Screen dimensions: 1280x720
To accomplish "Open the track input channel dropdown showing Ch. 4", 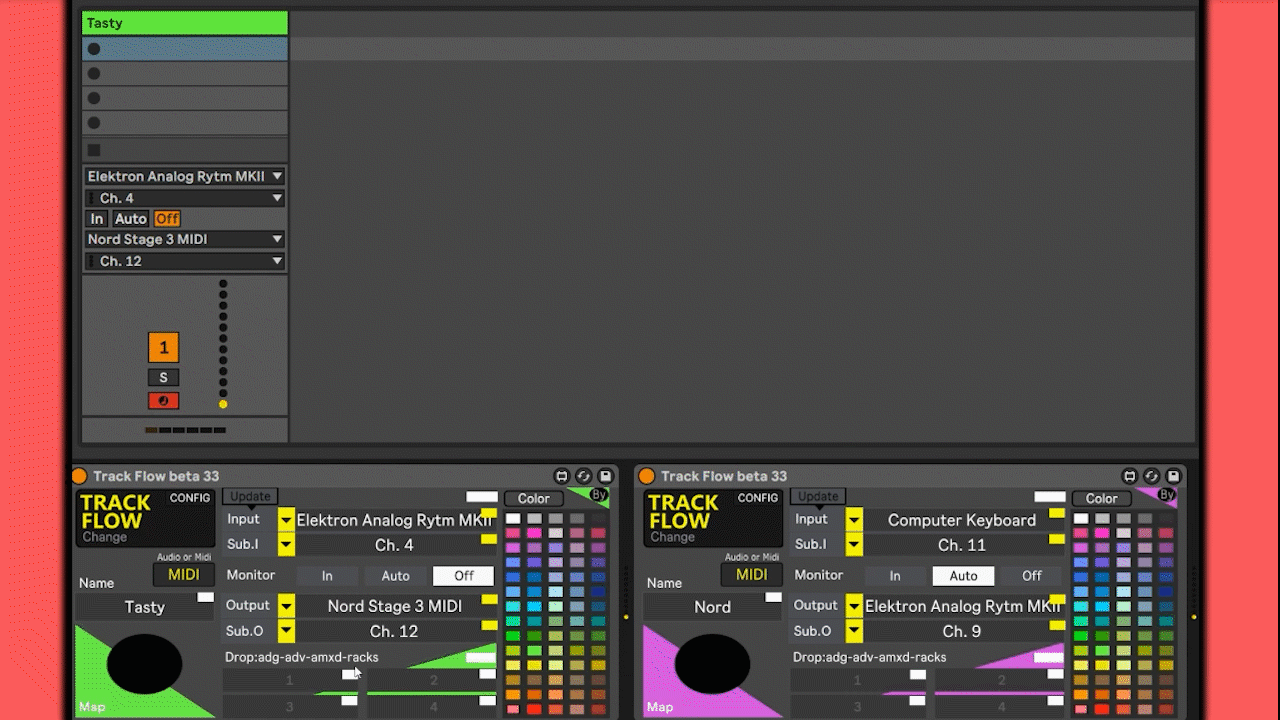I will tap(185, 198).
